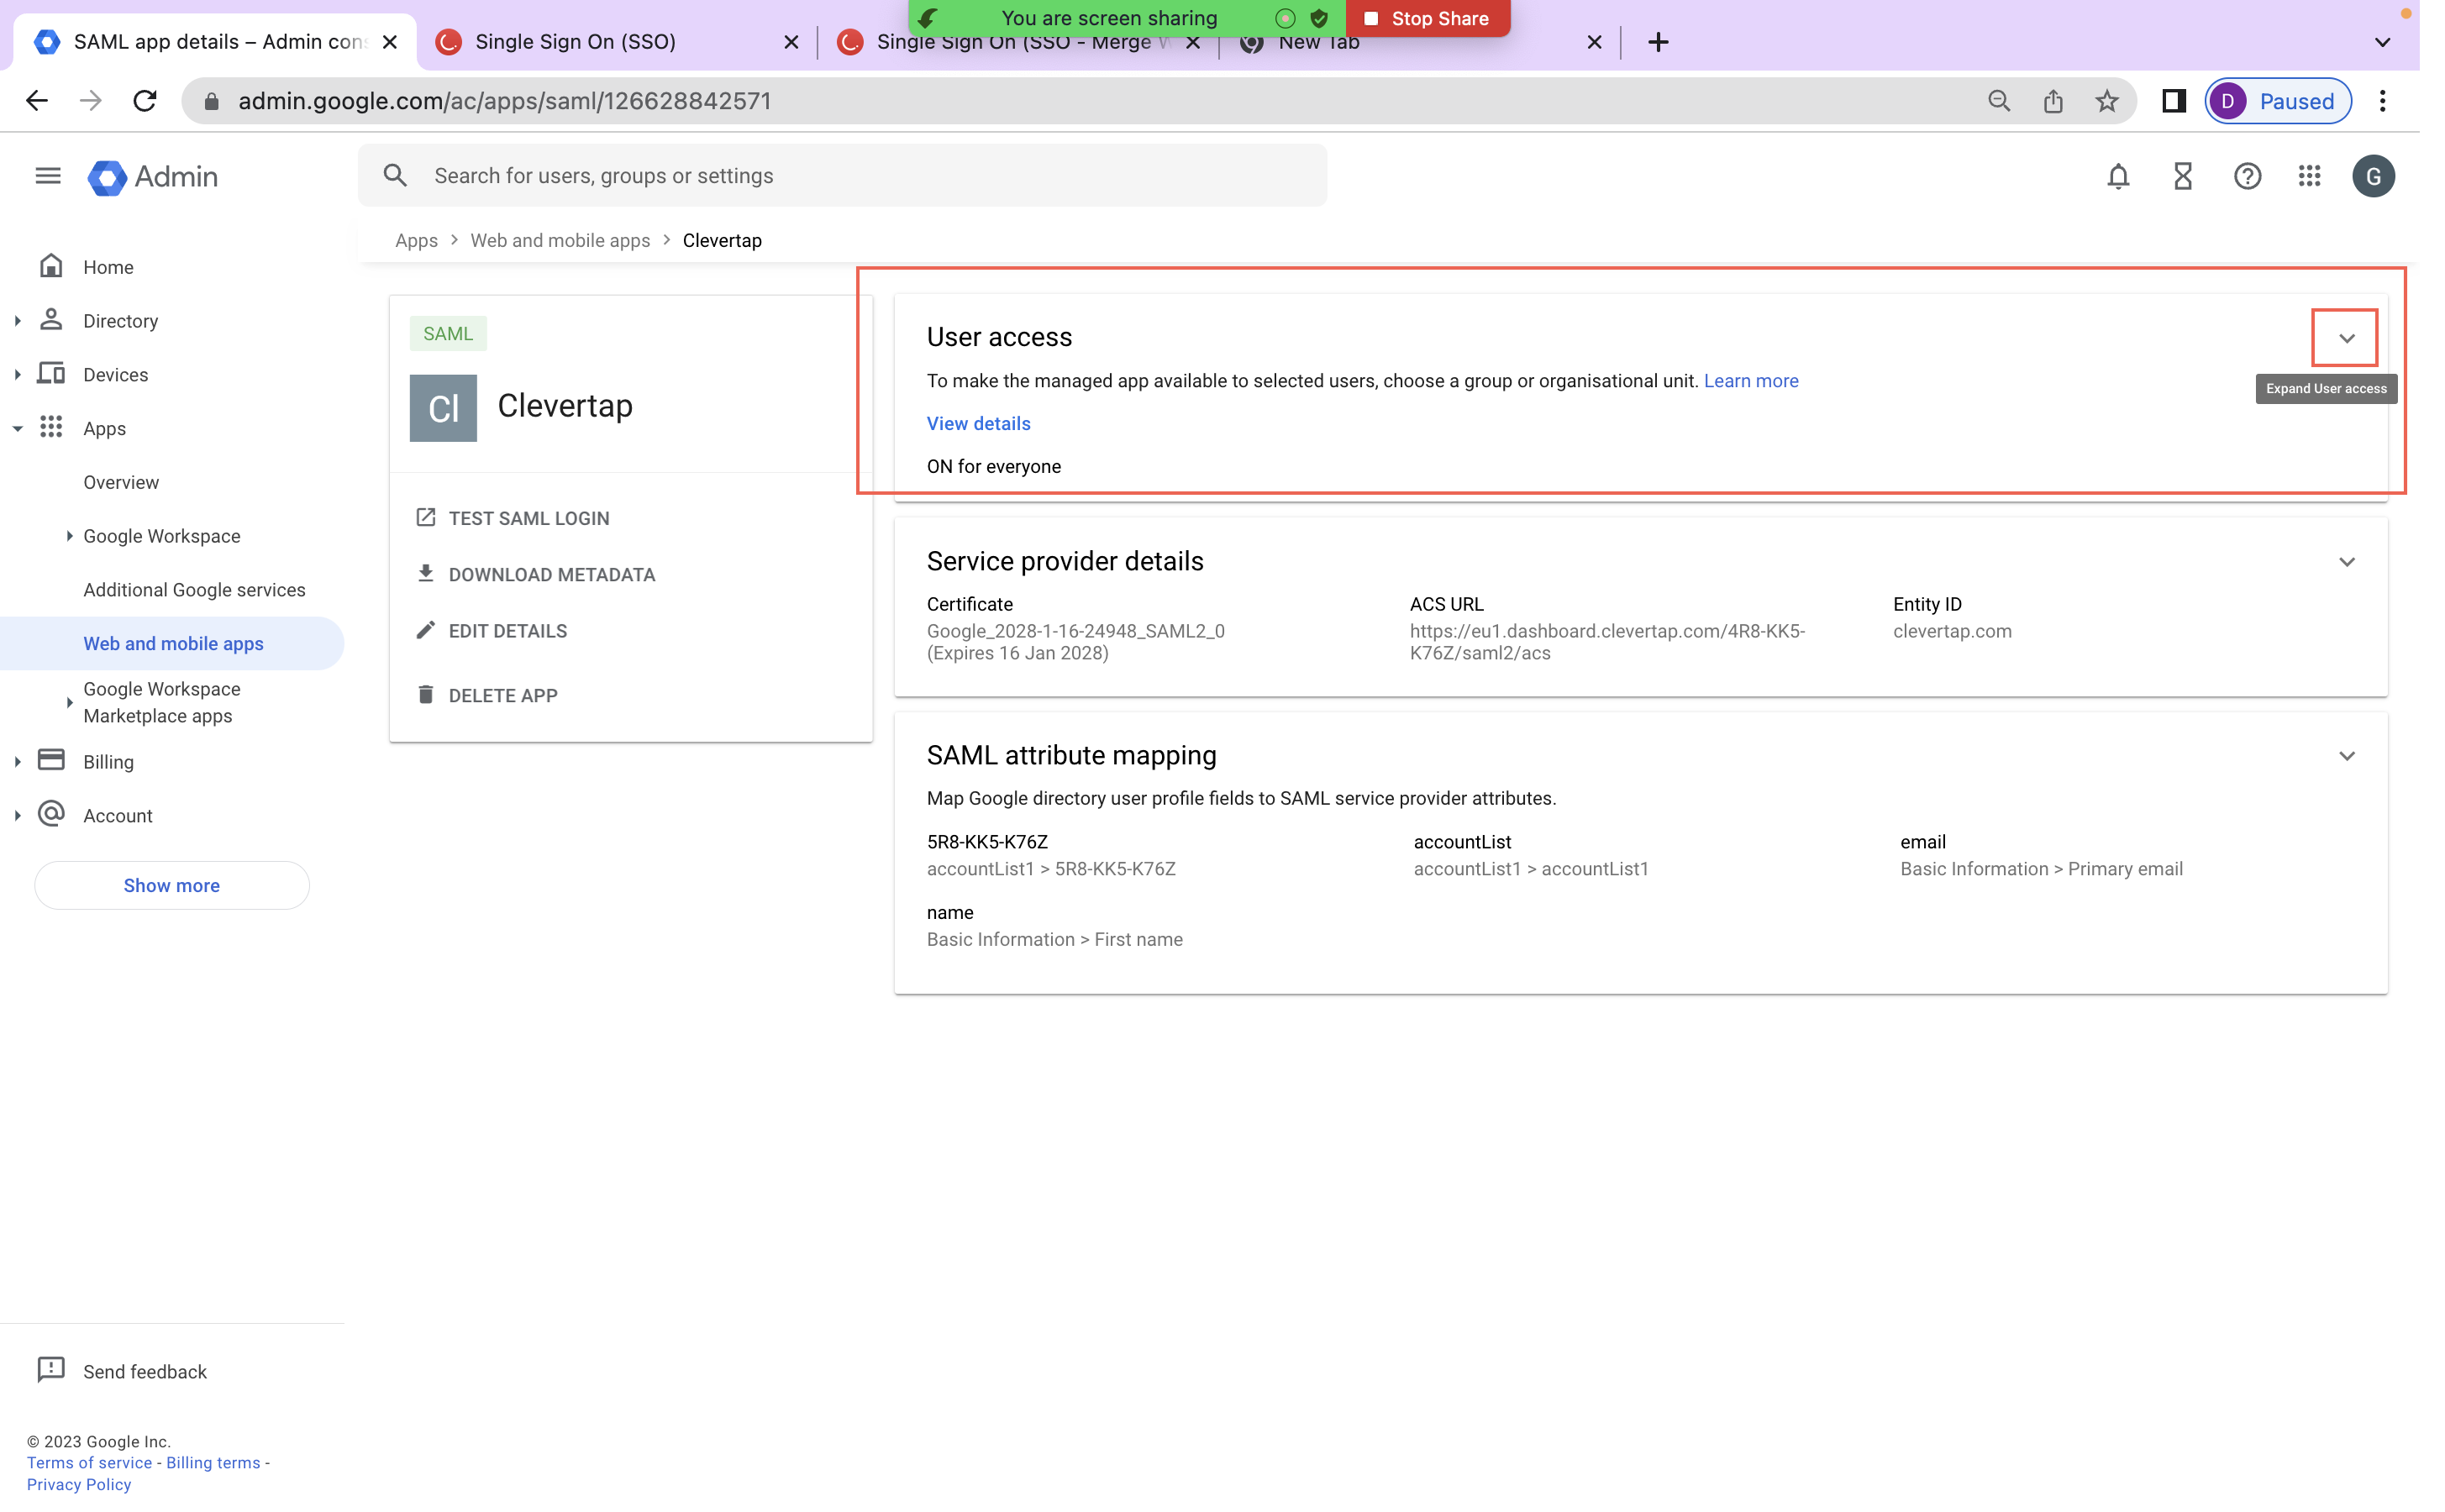Screen dimensions: 2445x1512
Task: Expand SAML attribute mapping chevron
Action: [x=2346, y=756]
